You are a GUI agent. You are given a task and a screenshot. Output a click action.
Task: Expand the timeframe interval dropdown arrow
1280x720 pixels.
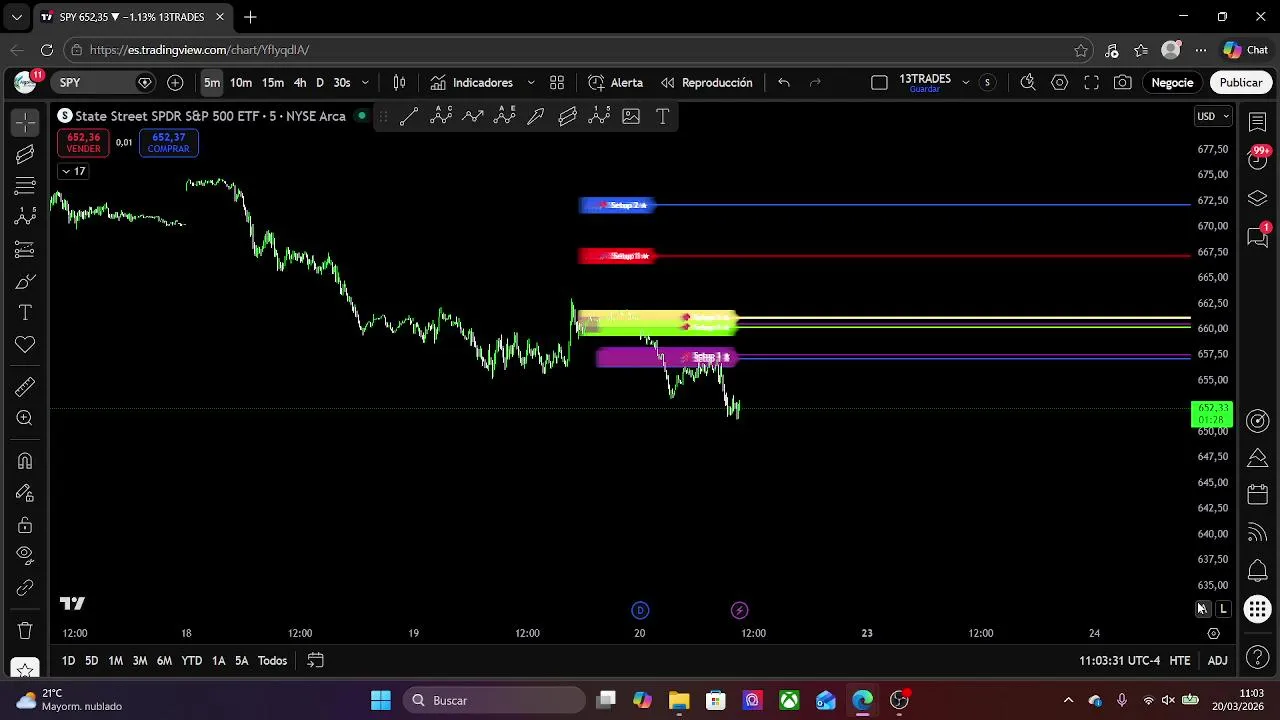coord(365,83)
